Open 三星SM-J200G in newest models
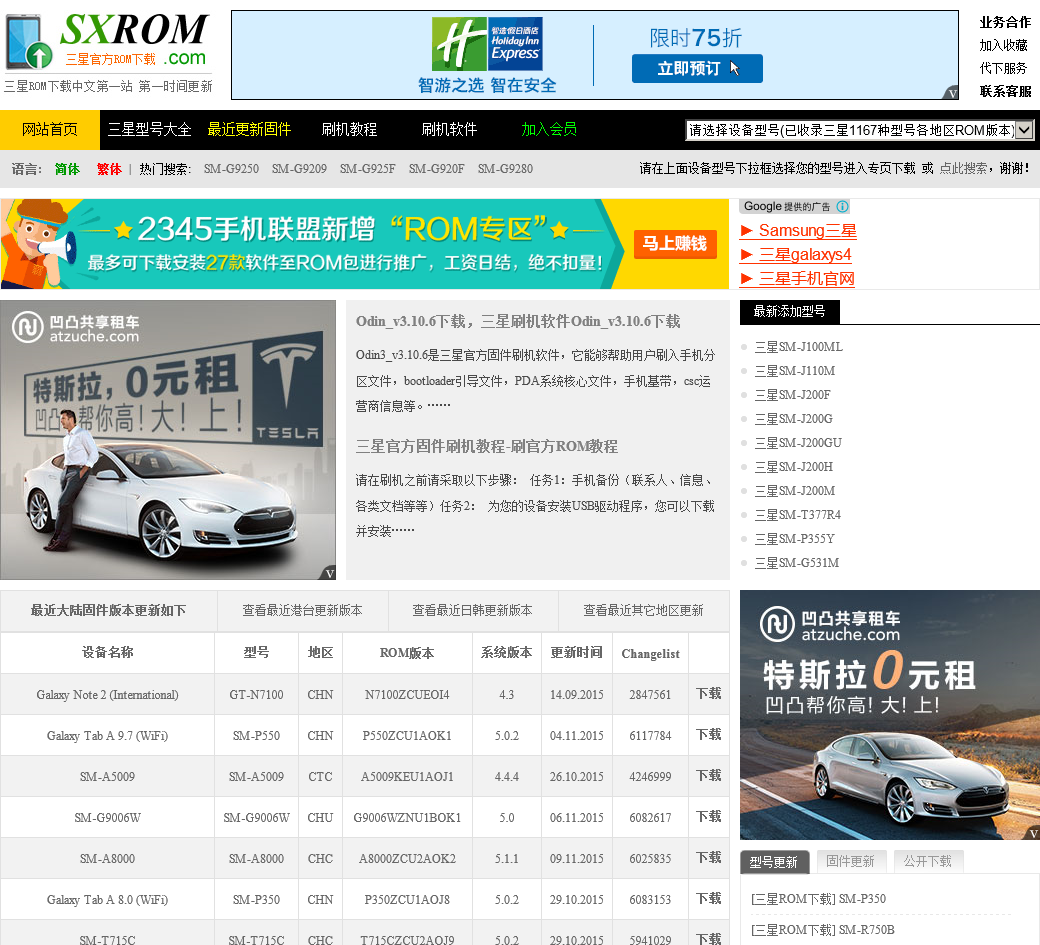Screen dimensions: 1040x945 pyautogui.click(x=793, y=419)
